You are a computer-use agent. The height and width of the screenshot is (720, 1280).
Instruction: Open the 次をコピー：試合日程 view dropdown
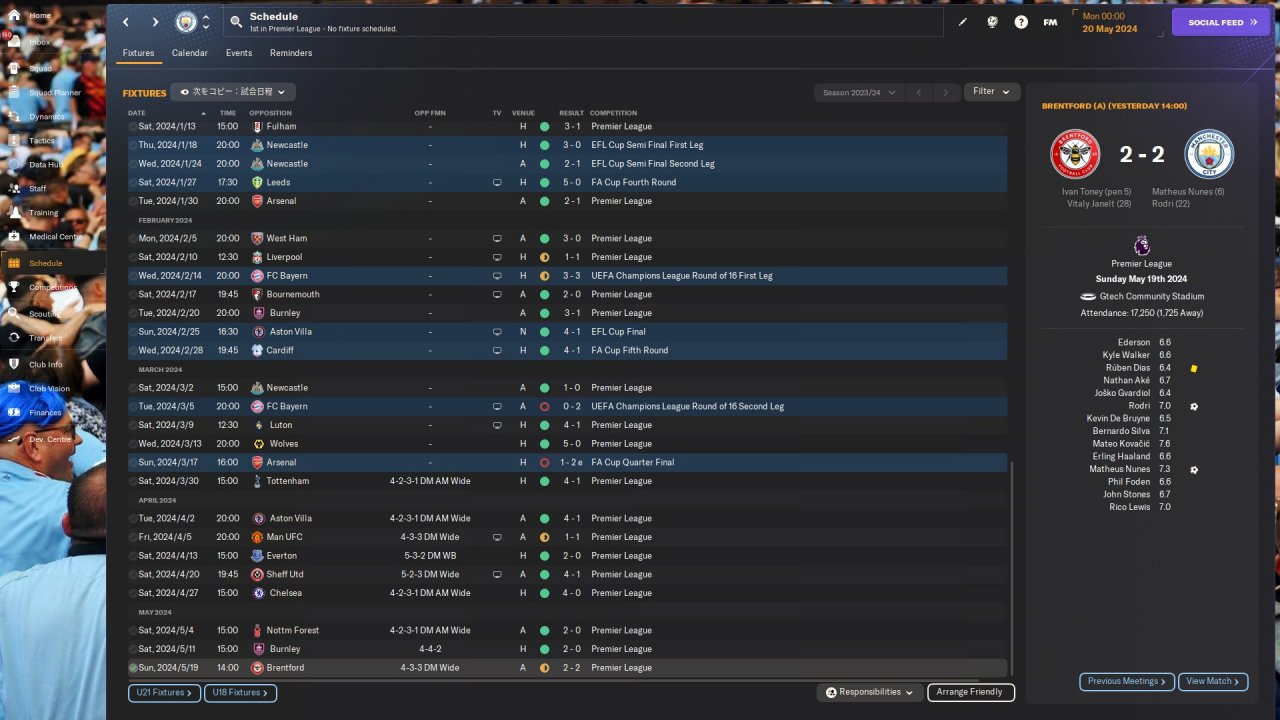click(x=232, y=92)
